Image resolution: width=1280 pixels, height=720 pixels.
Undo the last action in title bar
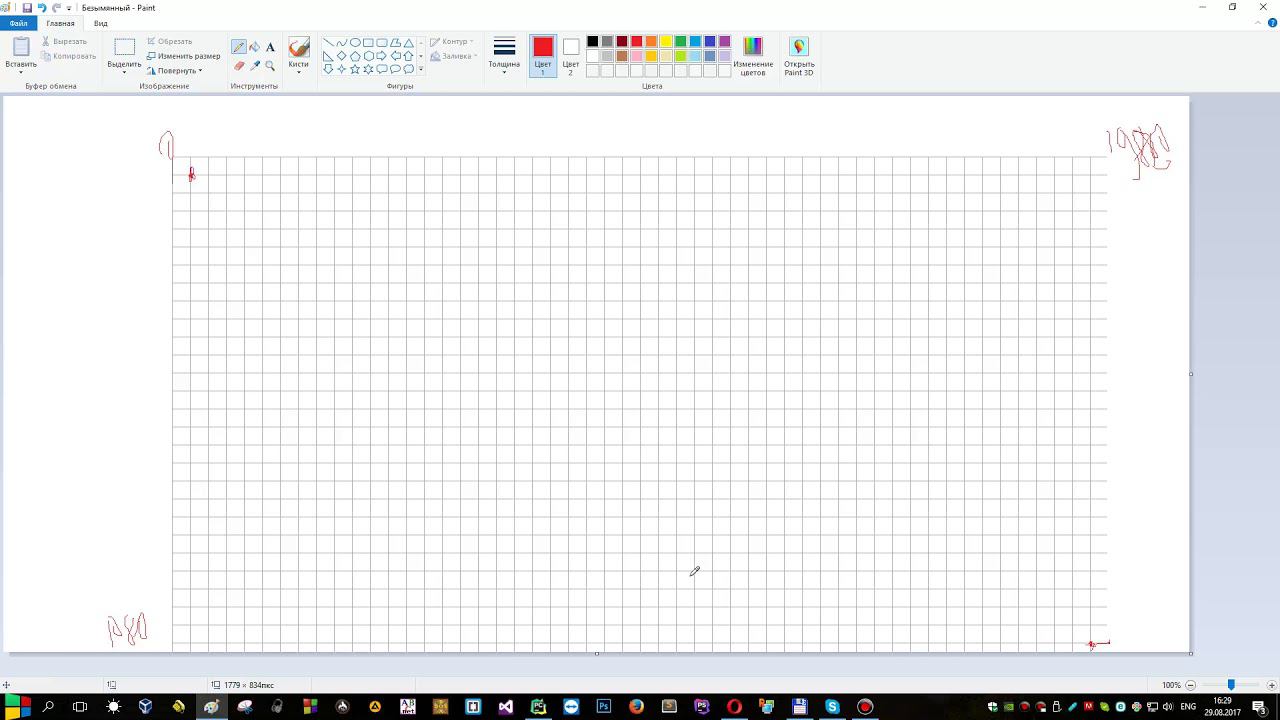click(42, 7)
